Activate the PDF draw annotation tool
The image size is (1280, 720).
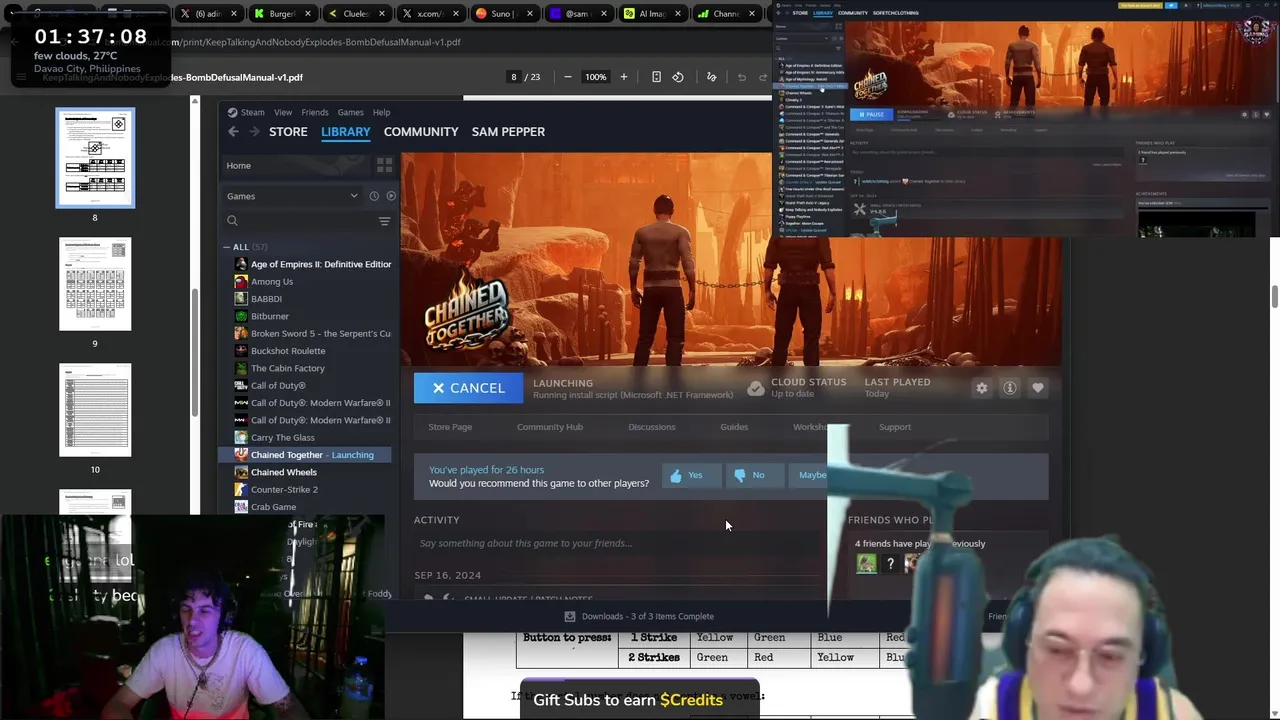point(712,77)
